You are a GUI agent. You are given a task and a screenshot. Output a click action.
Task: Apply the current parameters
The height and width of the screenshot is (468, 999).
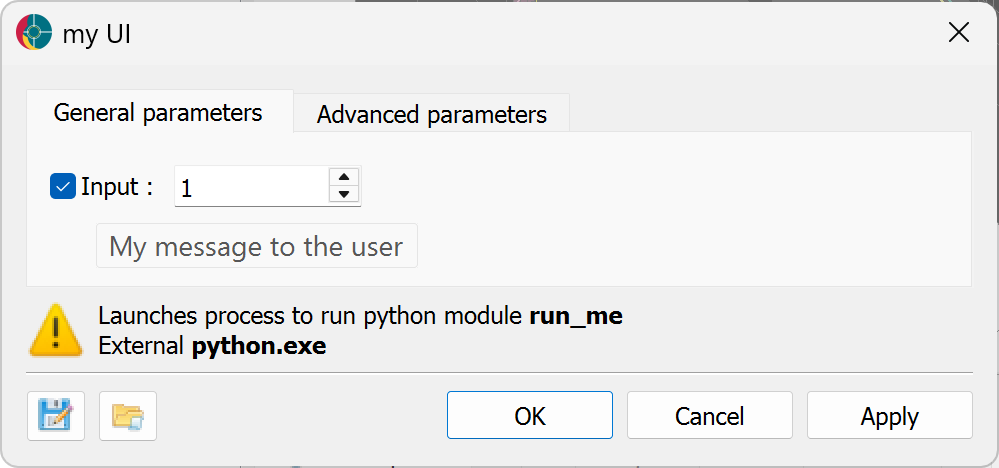tap(889, 415)
